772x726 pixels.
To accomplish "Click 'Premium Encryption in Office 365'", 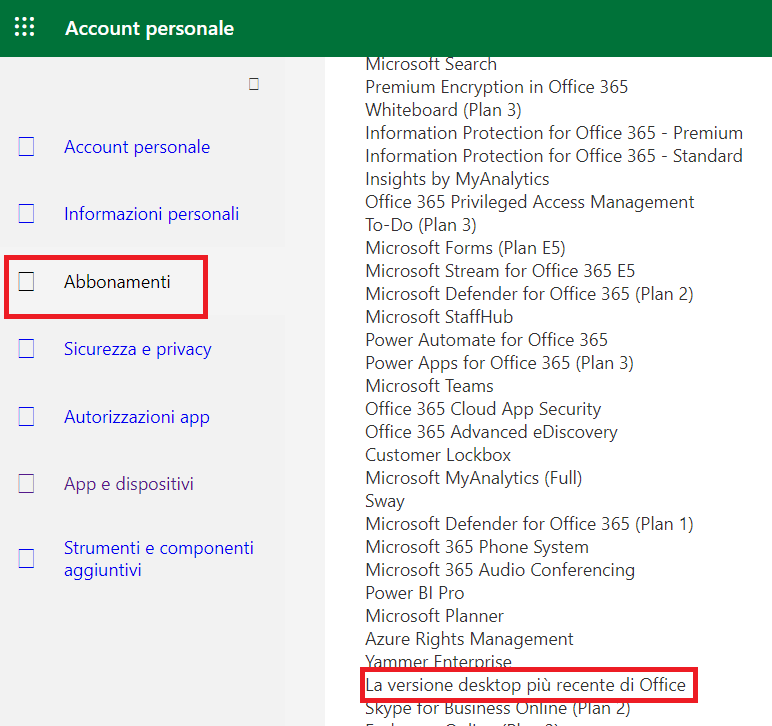I will (x=496, y=87).
